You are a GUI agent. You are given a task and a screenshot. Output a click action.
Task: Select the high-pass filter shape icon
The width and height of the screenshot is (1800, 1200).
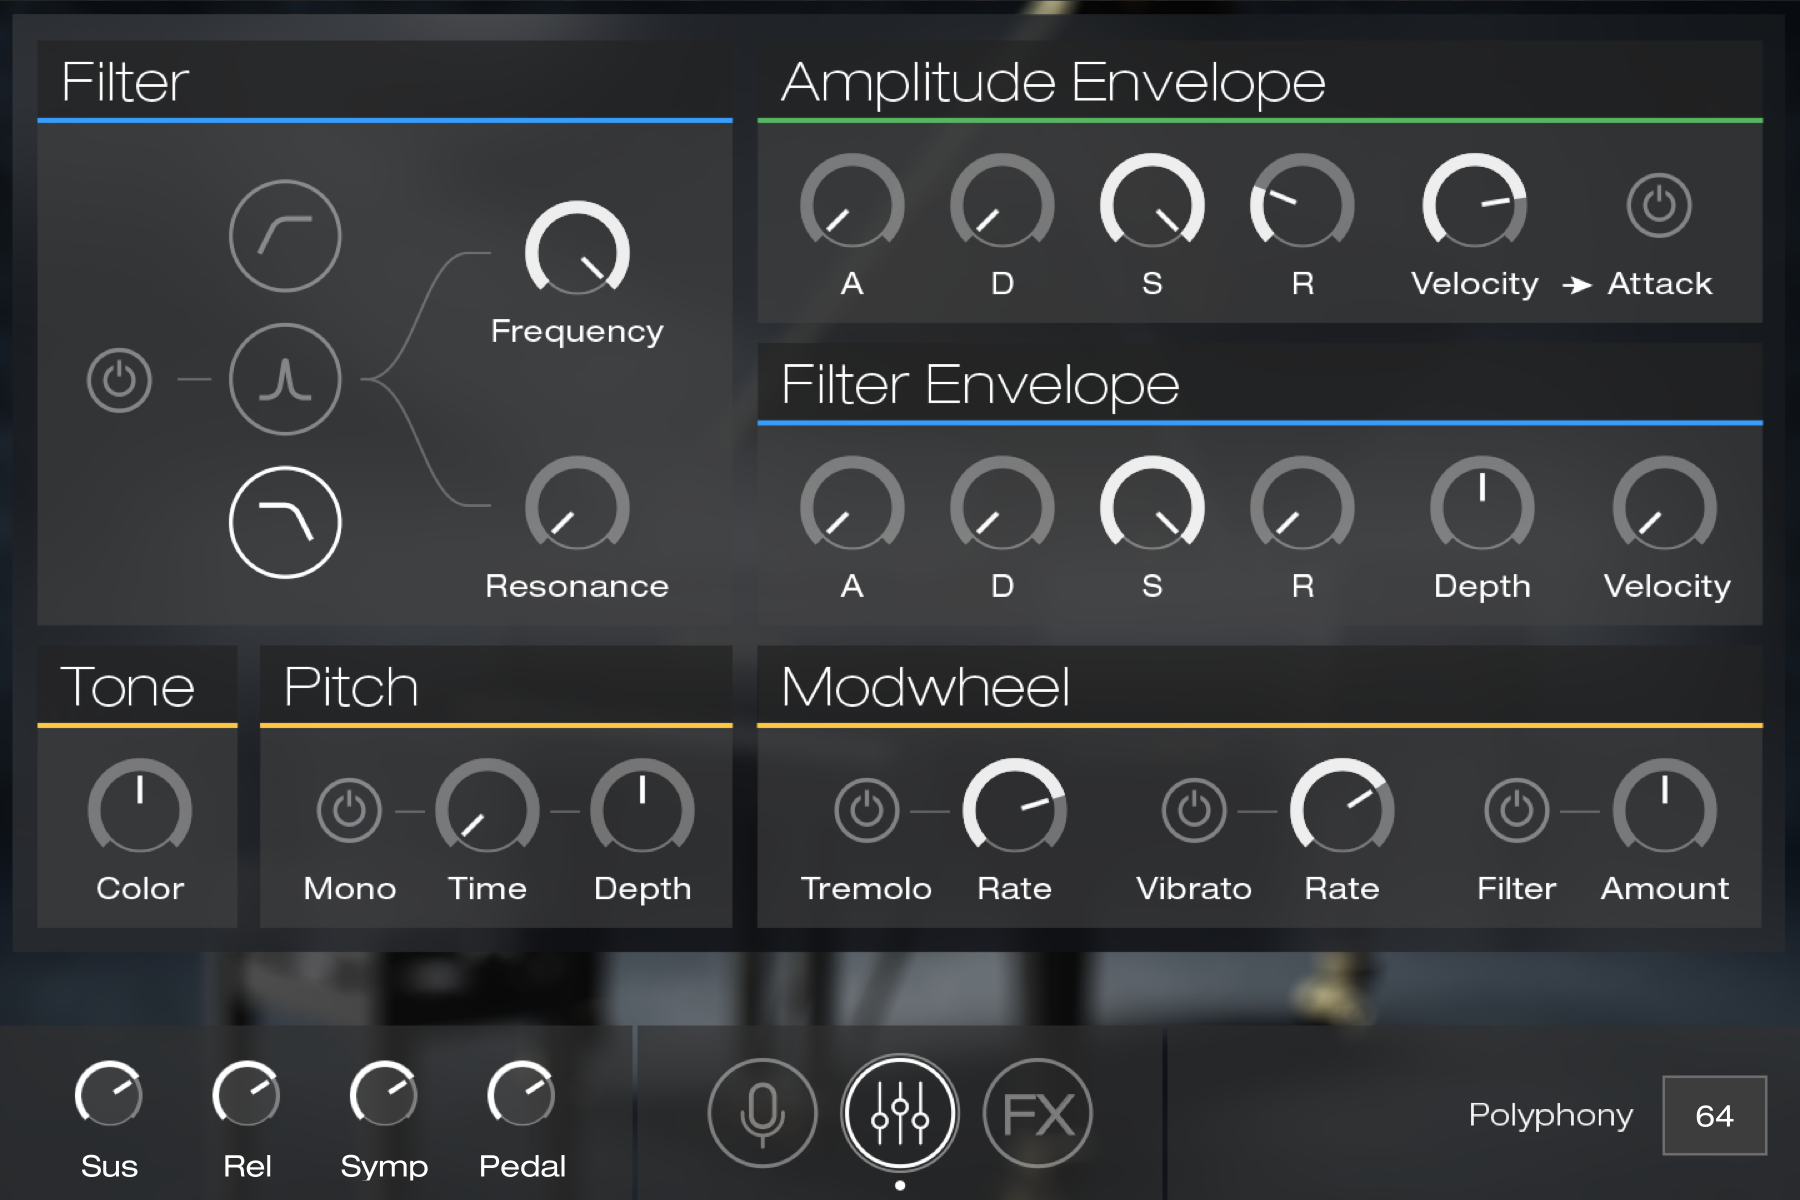[285, 235]
